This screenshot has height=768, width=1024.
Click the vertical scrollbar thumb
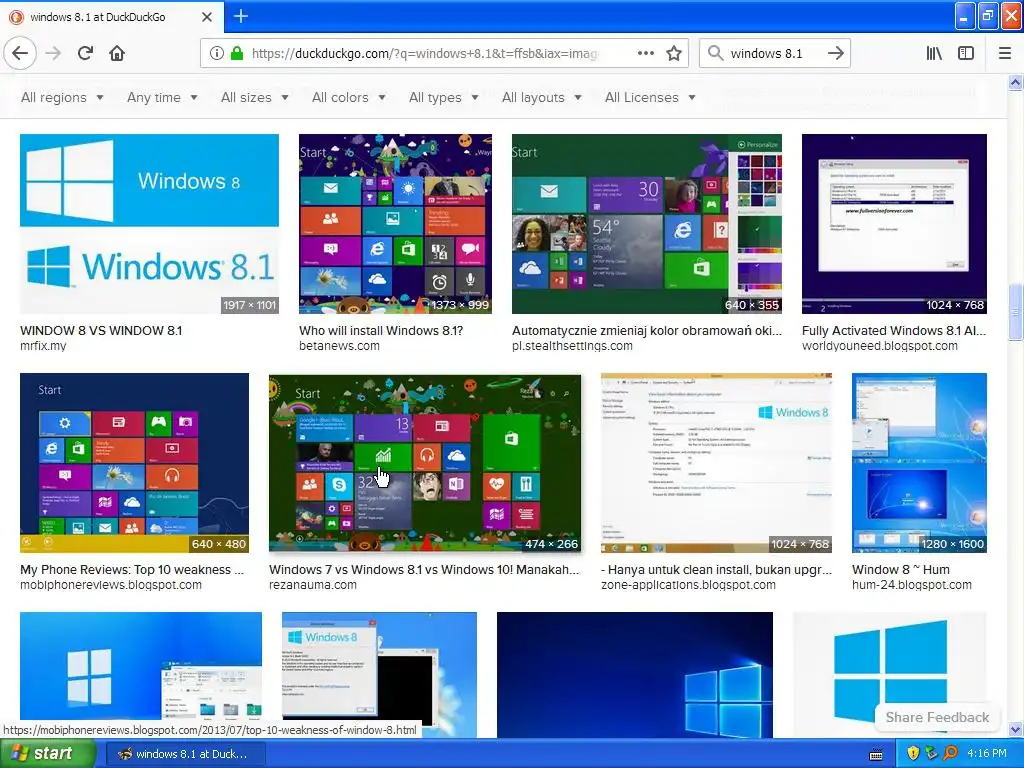coord(1016,312)
